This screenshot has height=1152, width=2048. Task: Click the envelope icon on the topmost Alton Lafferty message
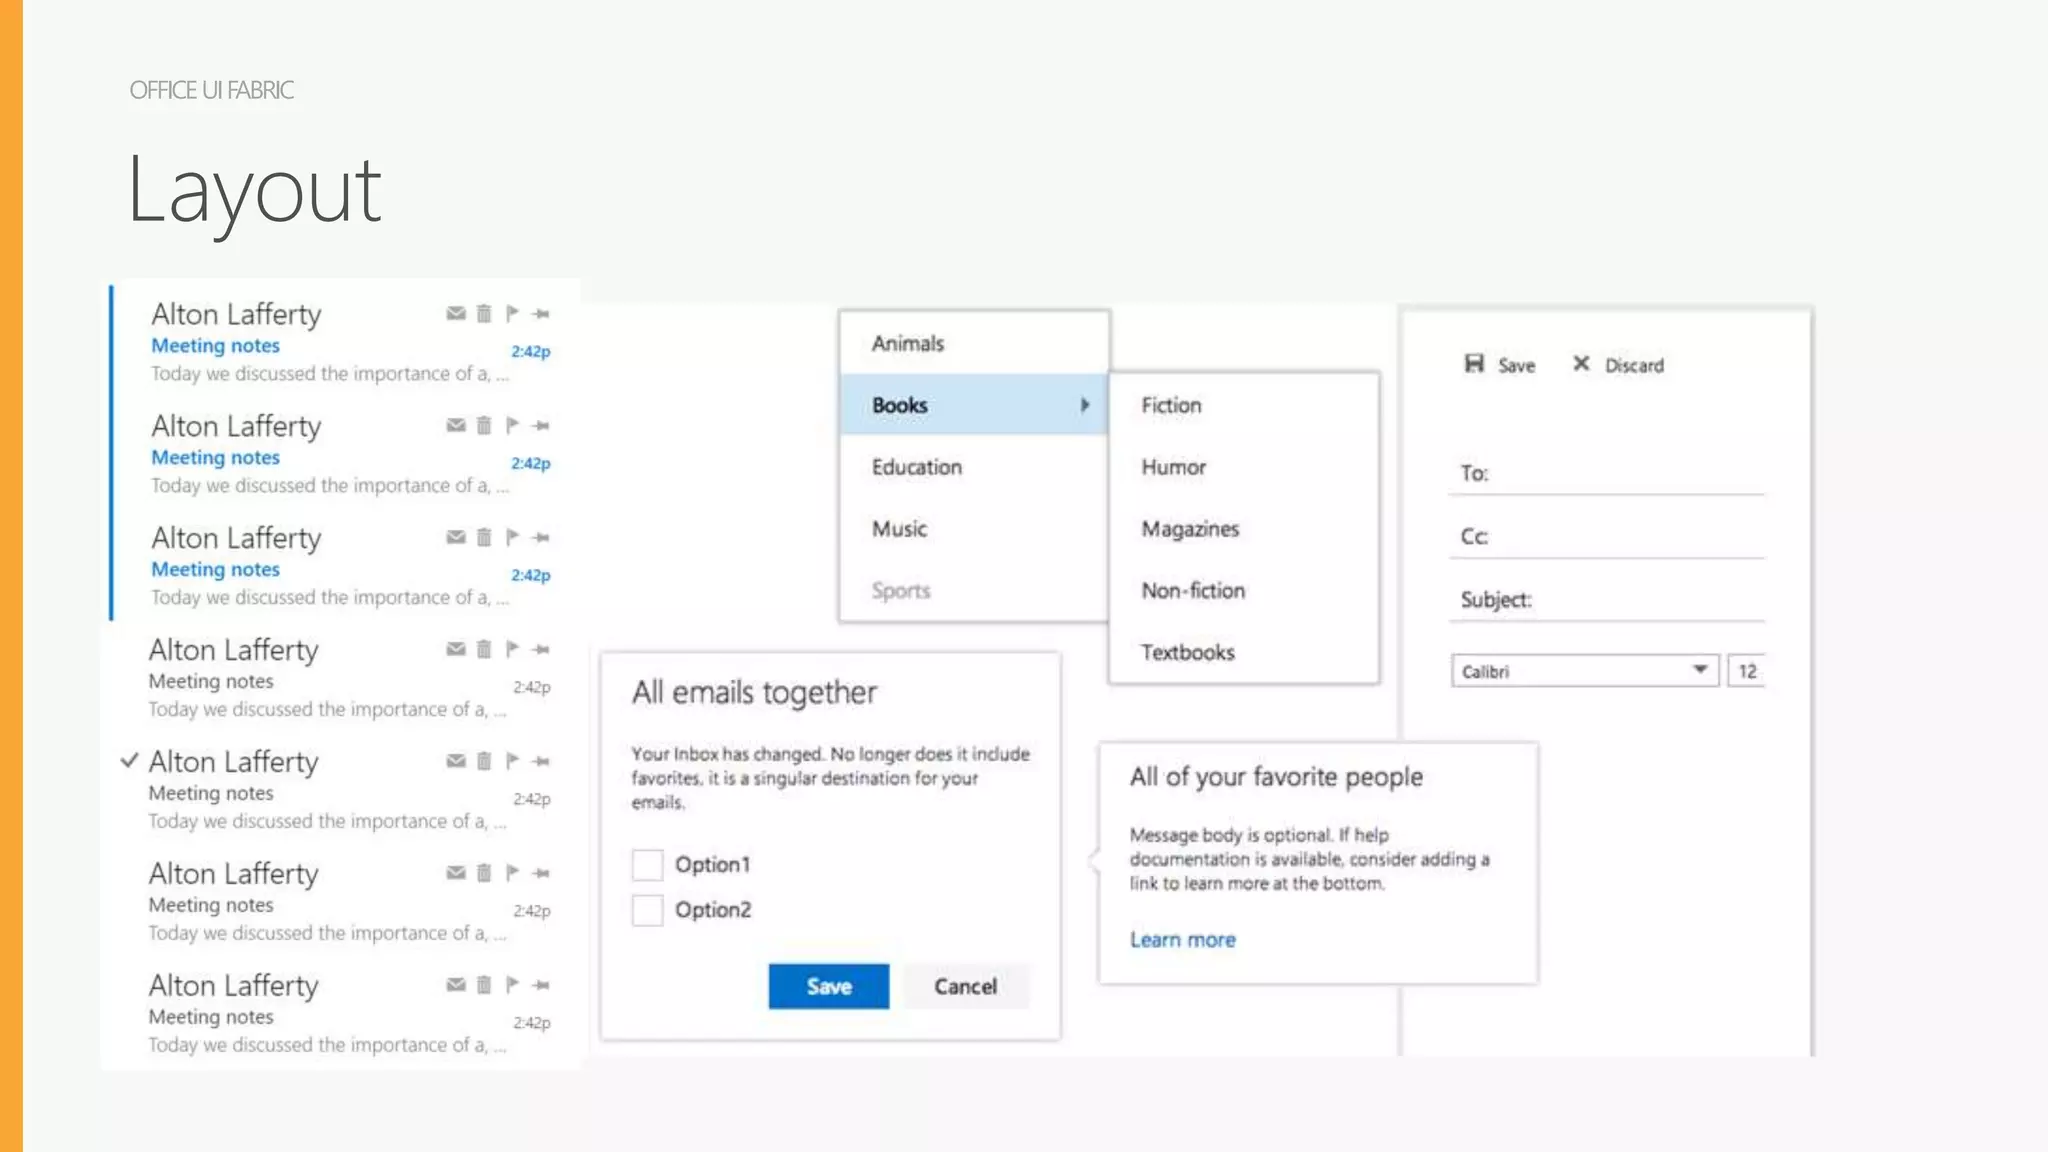click(456, 314)
